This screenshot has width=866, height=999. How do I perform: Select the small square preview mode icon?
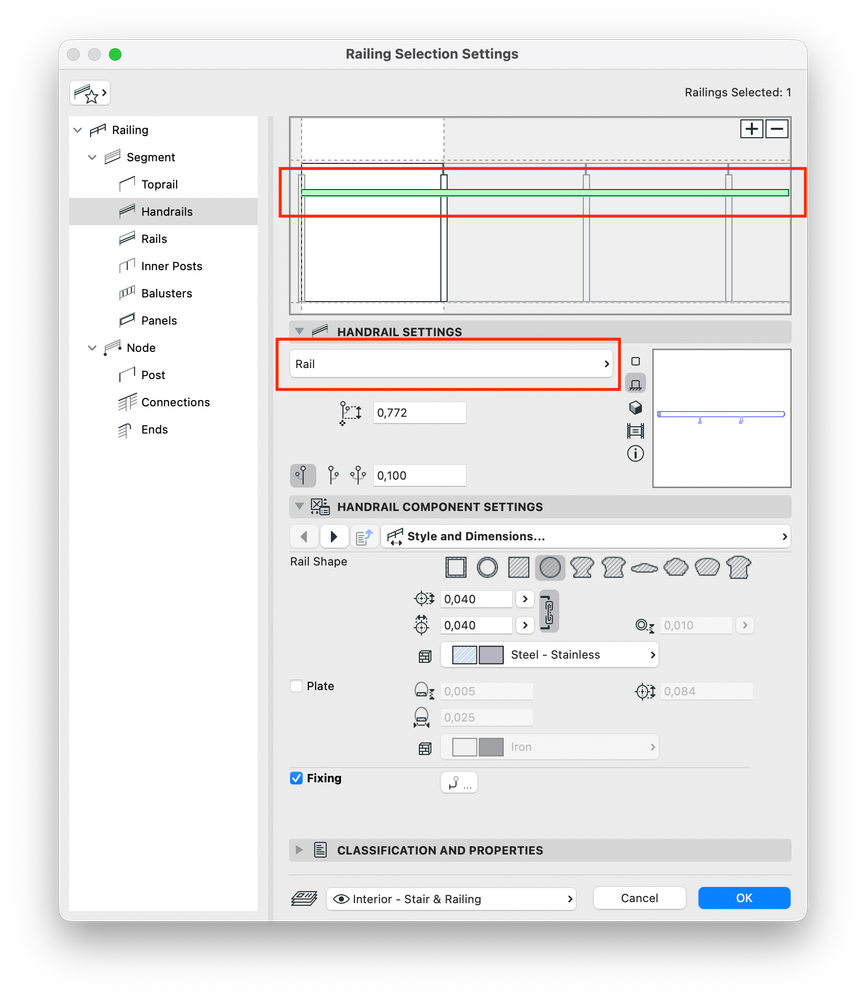[635, 361]
